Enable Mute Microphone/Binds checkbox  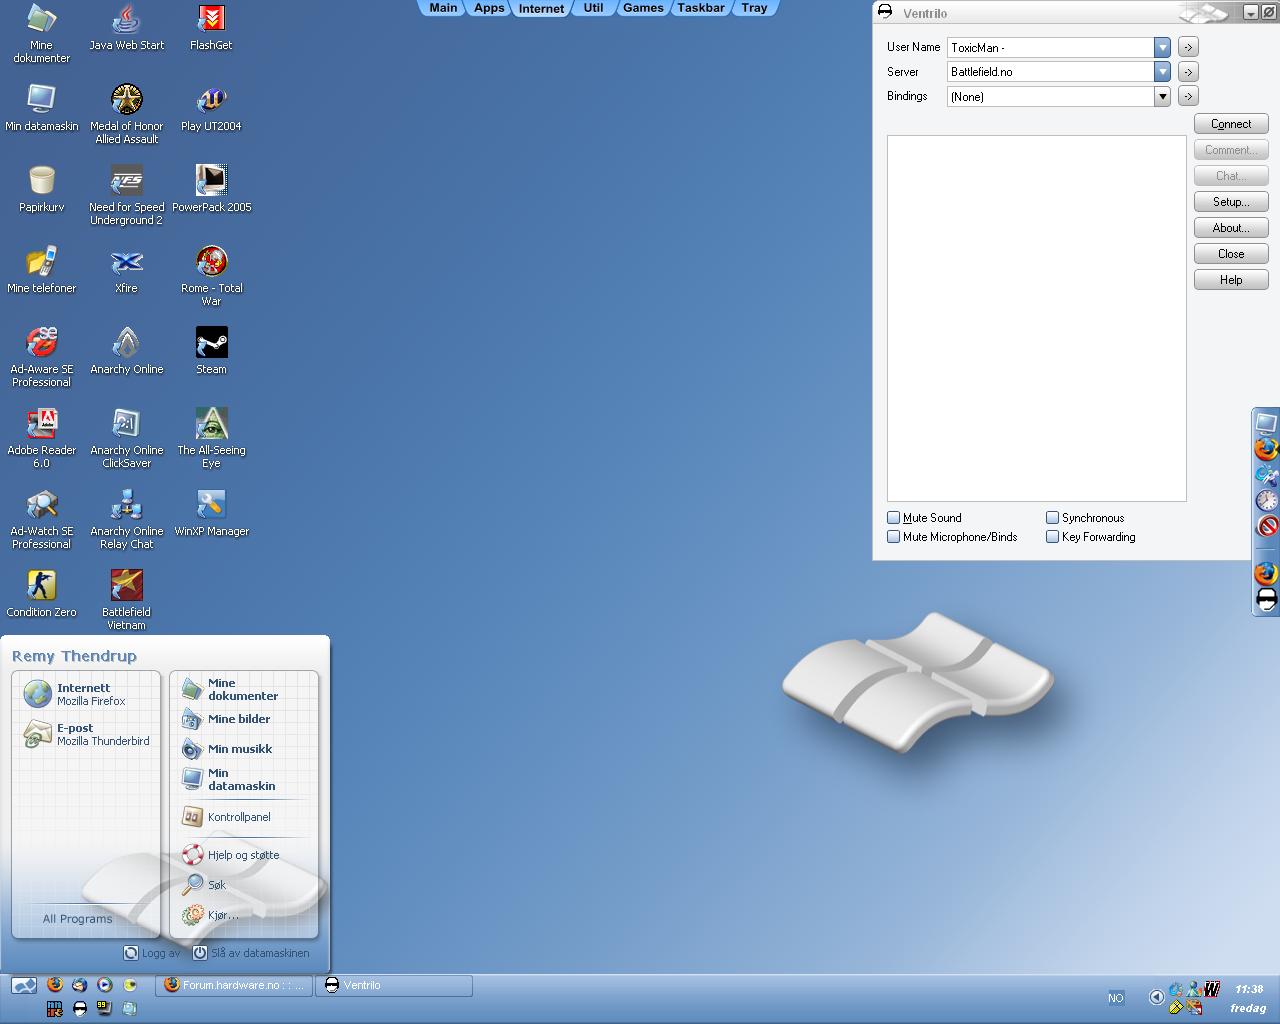coord(894,537)
